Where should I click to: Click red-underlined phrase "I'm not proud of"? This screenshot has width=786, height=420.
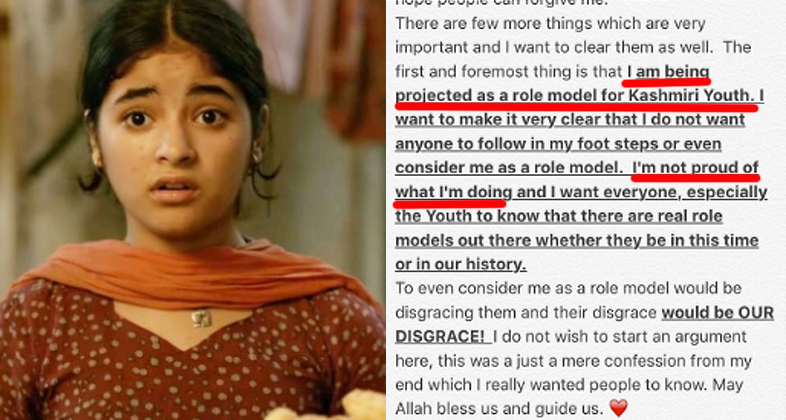coord(696,167)
